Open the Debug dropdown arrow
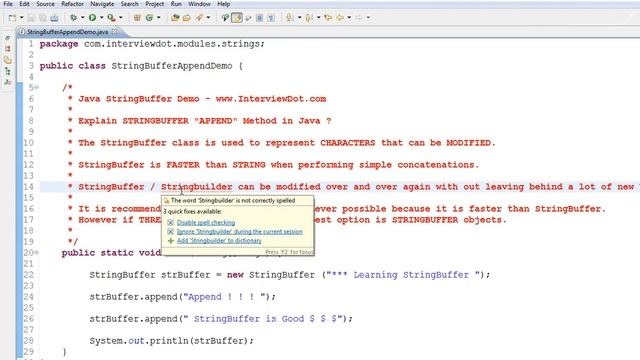640x360 pixels. (x=82, y=18)
